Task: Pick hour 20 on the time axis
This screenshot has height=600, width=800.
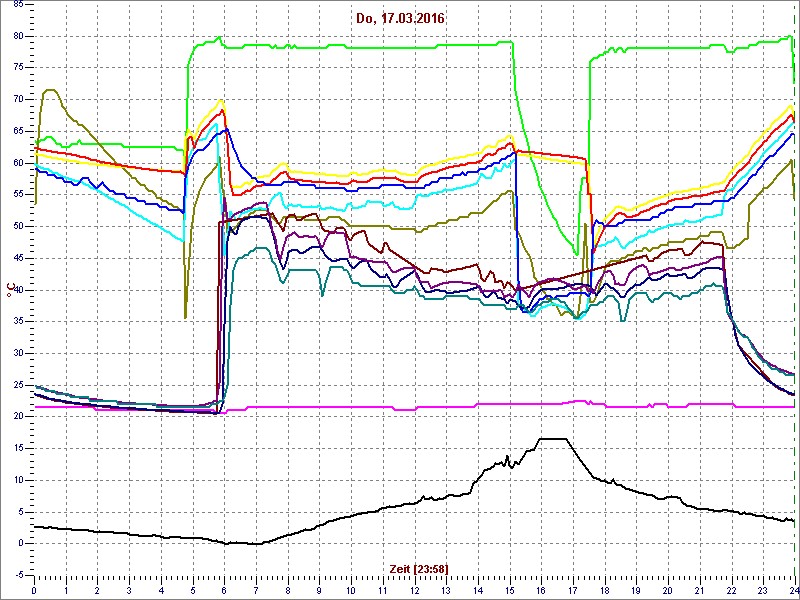Action: [x=667, y=590]
